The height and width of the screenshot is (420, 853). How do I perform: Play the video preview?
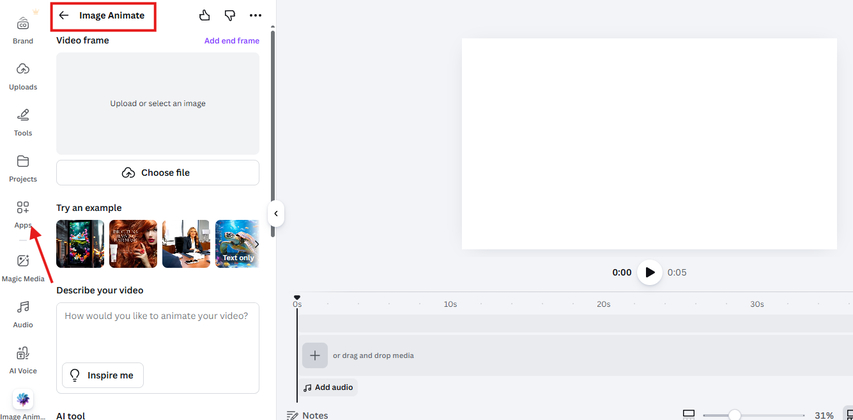click(650, 272)
